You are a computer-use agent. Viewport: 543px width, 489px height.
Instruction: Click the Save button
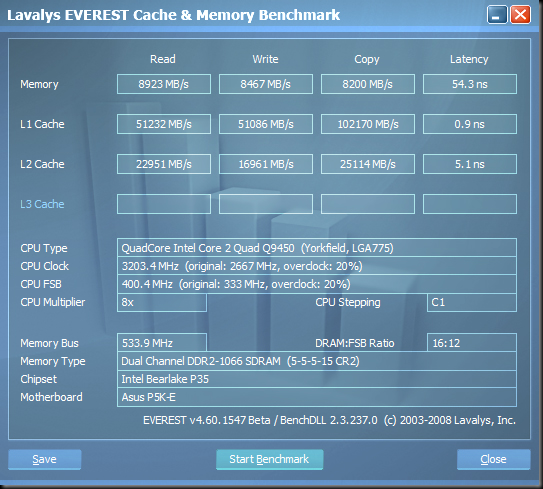point(45,459)
